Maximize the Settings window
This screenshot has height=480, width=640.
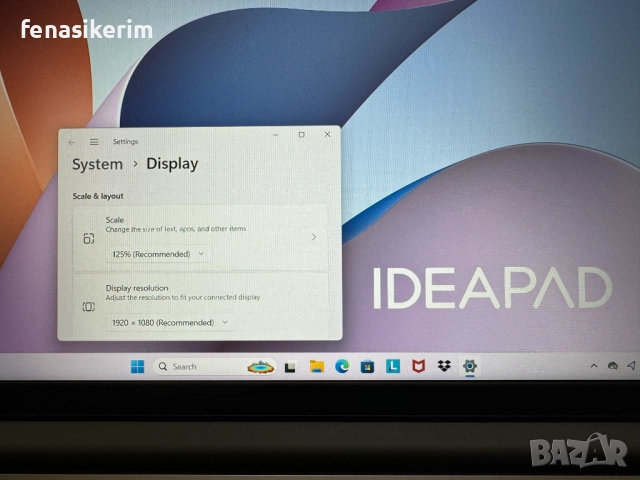pyautogui.click(x=301, y=134)
